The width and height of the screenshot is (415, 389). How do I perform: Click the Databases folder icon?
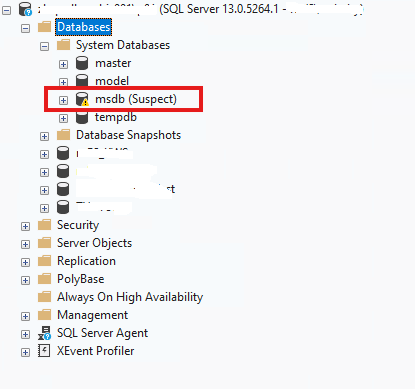[x=44, y=27]
